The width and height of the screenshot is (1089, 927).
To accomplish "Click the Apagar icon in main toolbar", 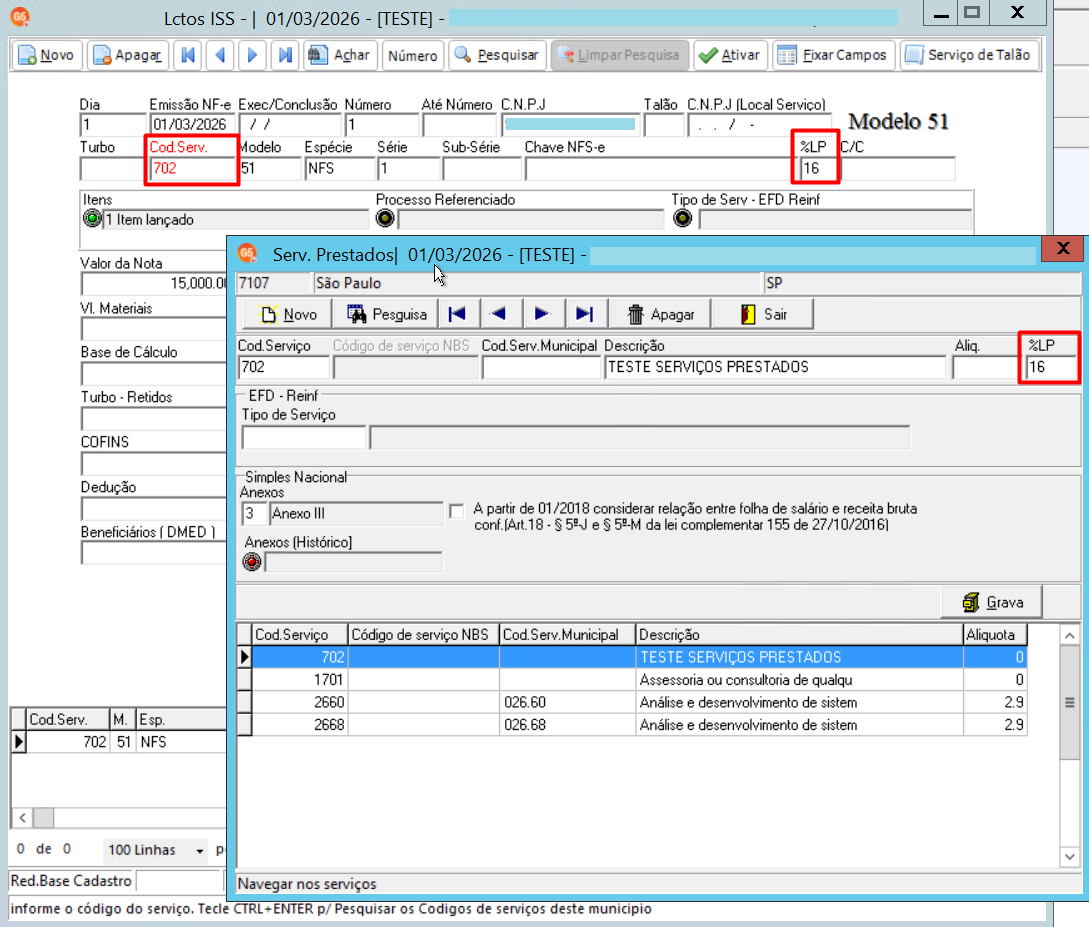I will point(128,55).
